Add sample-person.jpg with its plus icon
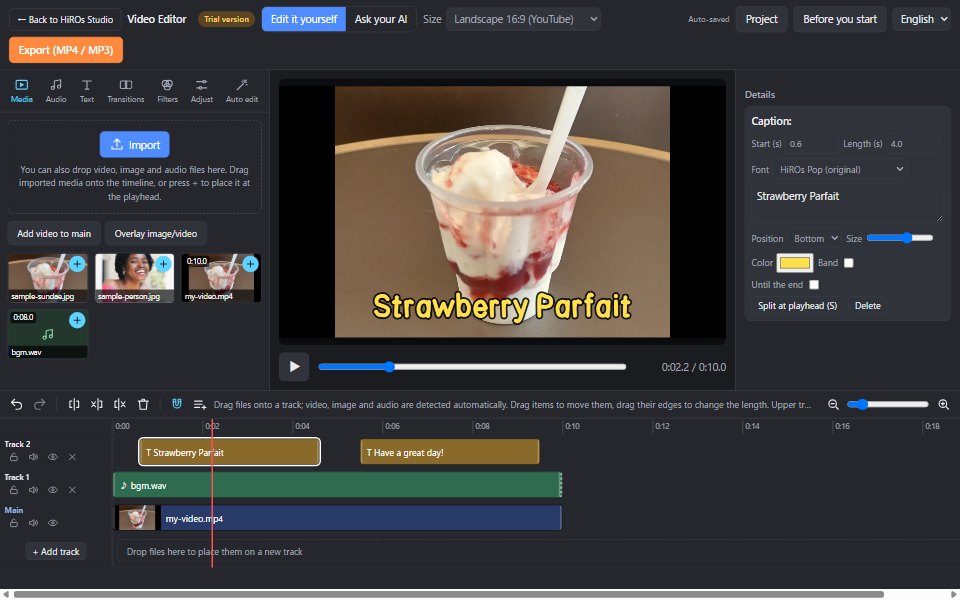Image resolution: width=960 pixels, height=600 pixels. click(163, 264)
